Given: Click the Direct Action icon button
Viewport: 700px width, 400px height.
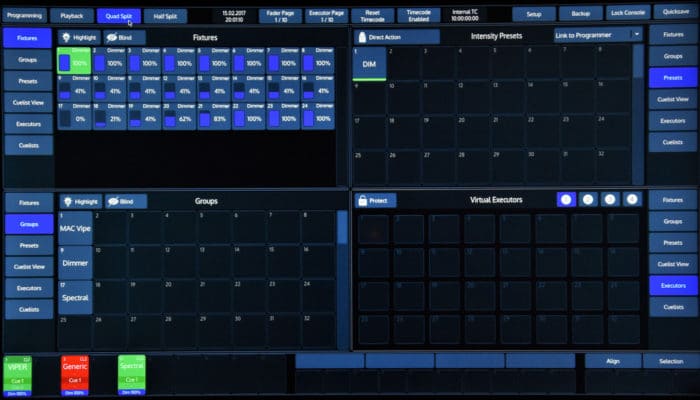Looking at the screenshot, I should pyautogui.click(x=363, y=37).
